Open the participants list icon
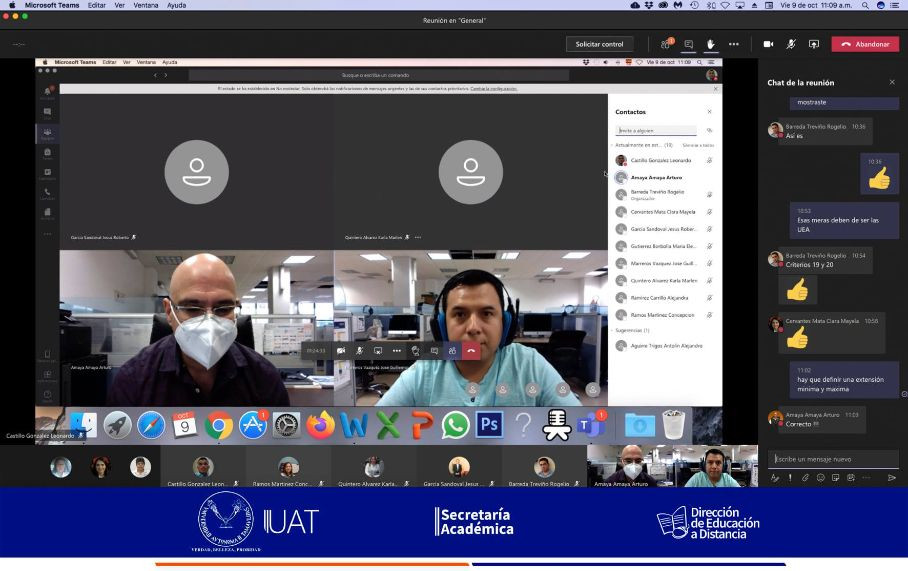 pos(666,44)
